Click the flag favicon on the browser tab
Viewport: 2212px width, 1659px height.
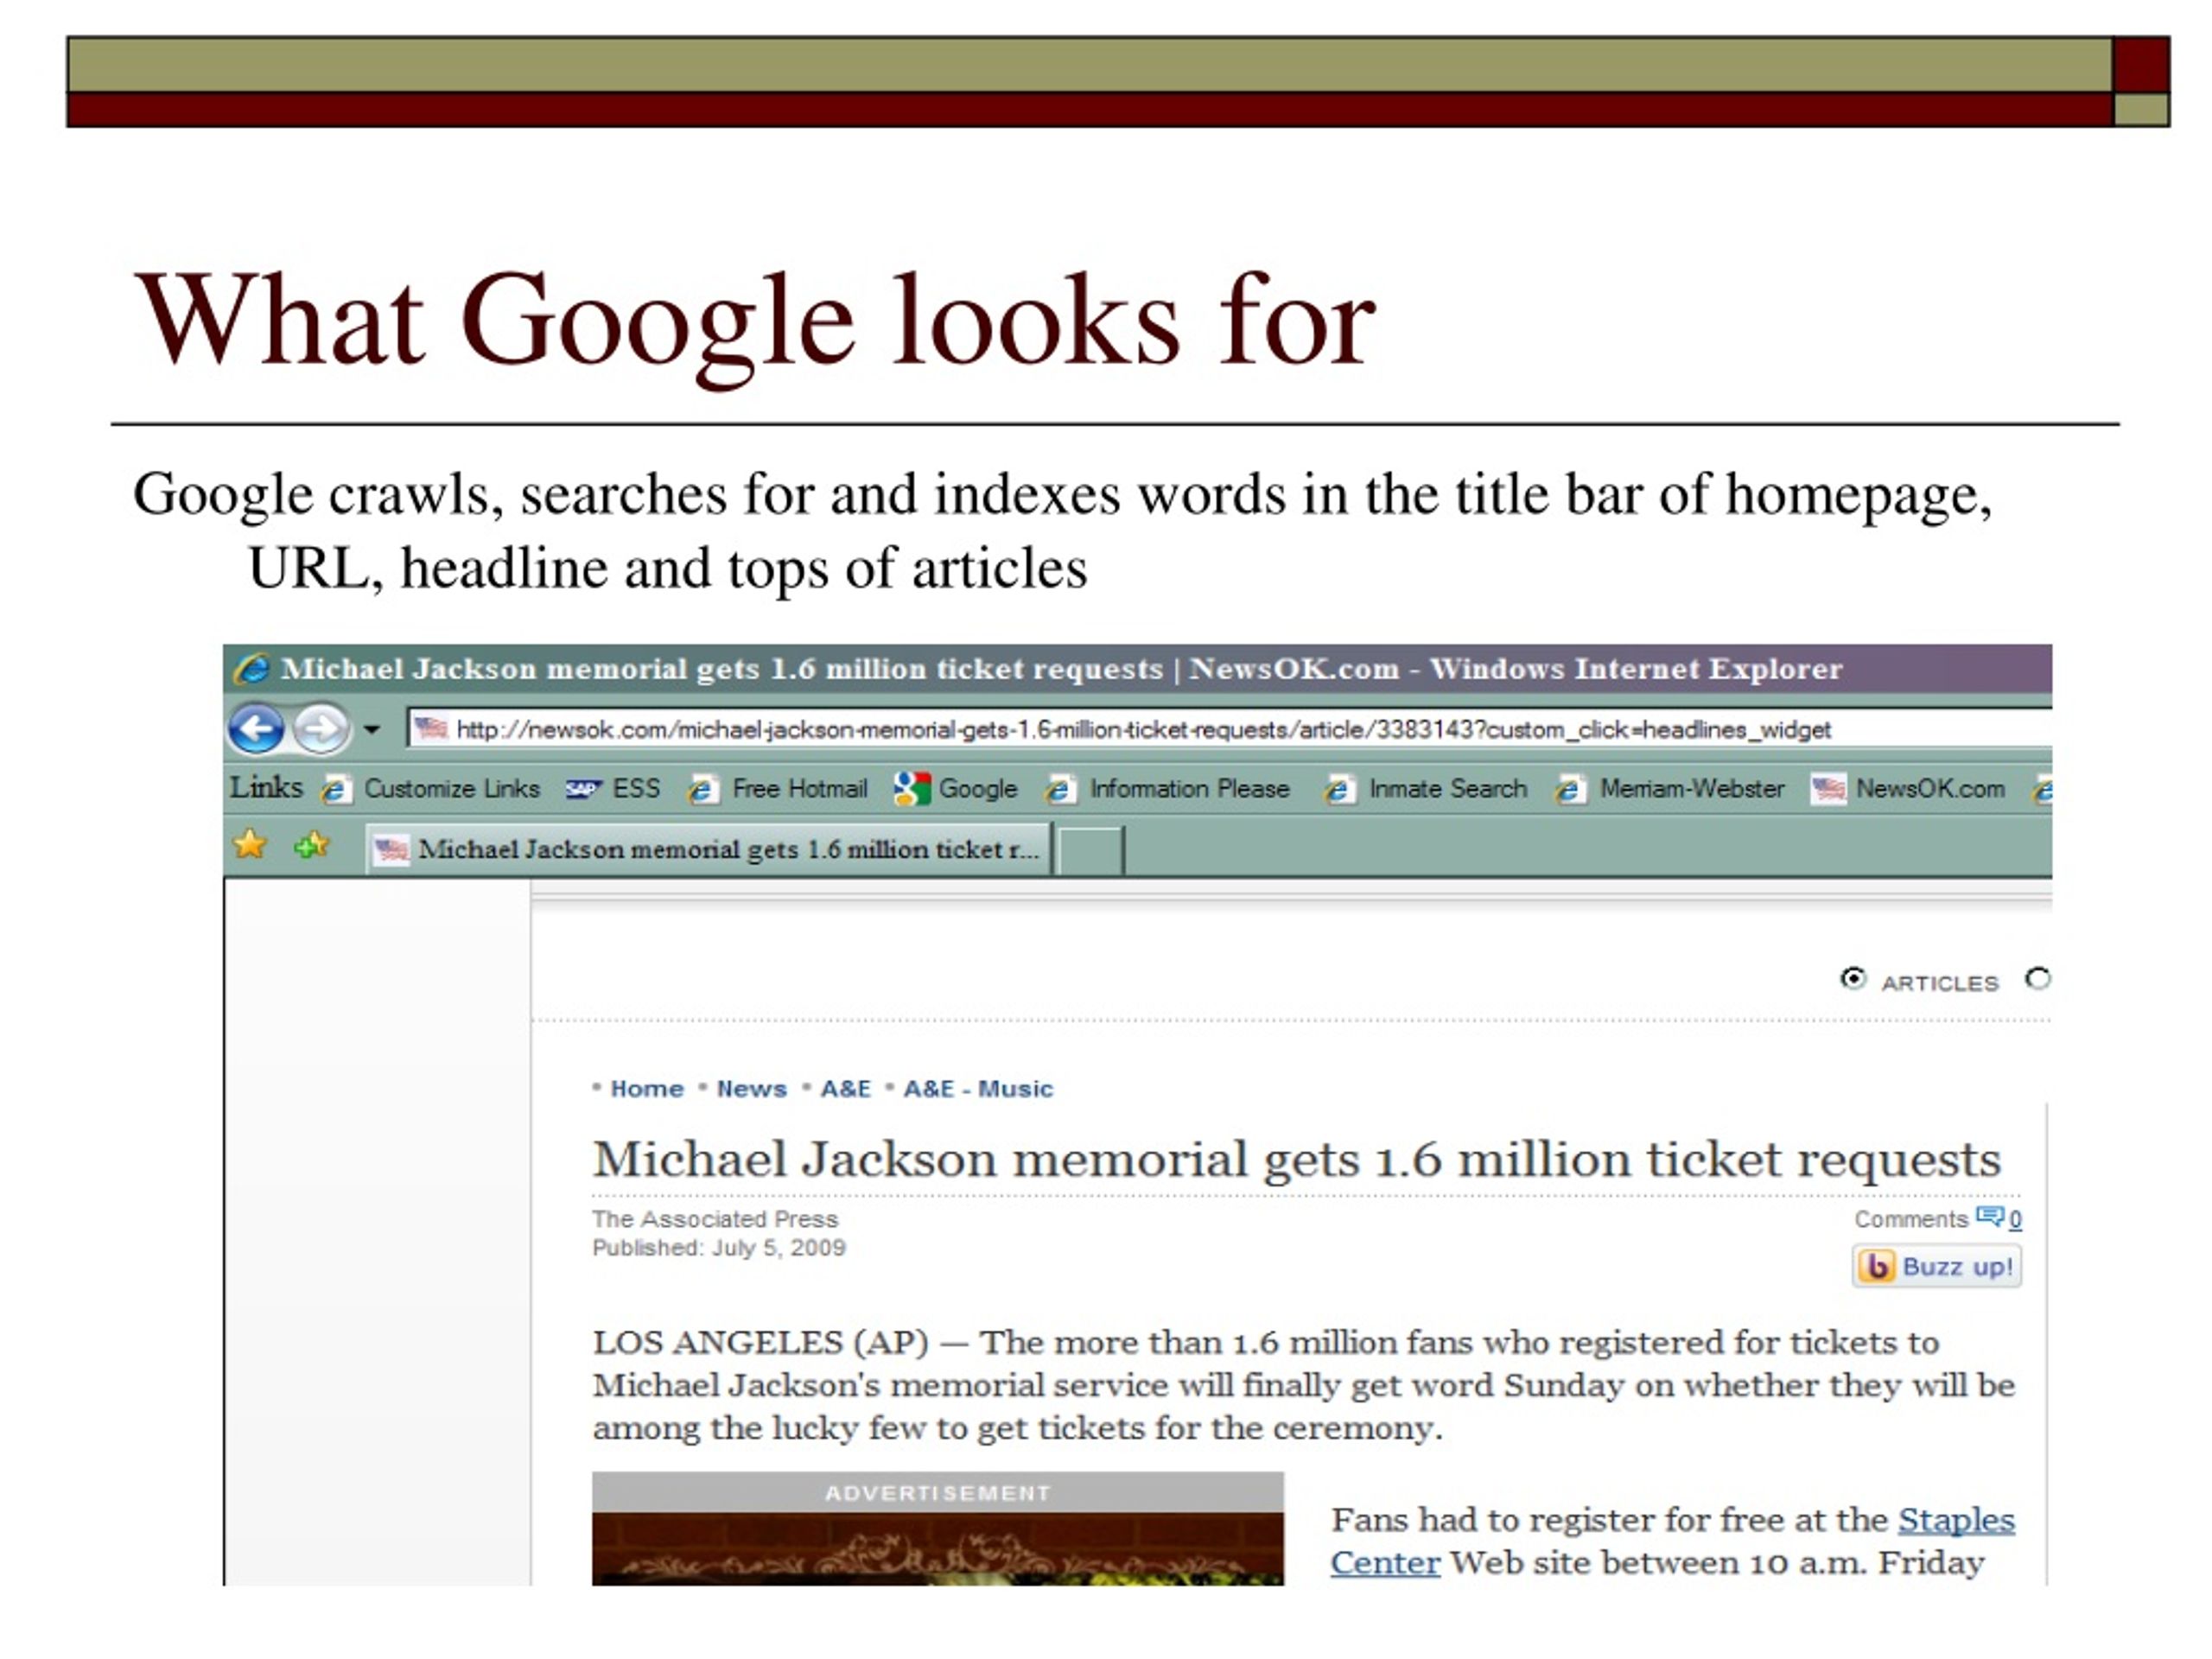391,851
